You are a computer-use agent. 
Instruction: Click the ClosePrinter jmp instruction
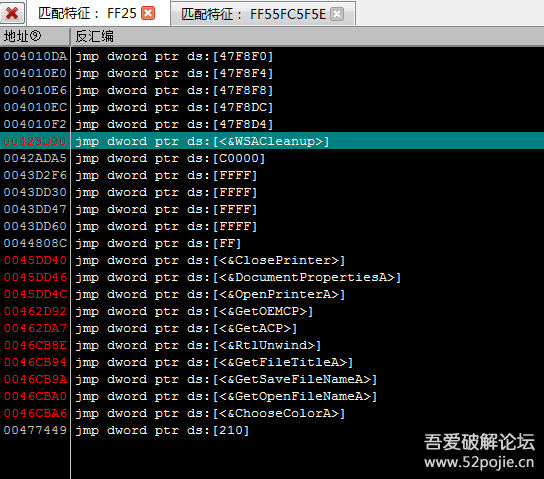tap(210, 260)
